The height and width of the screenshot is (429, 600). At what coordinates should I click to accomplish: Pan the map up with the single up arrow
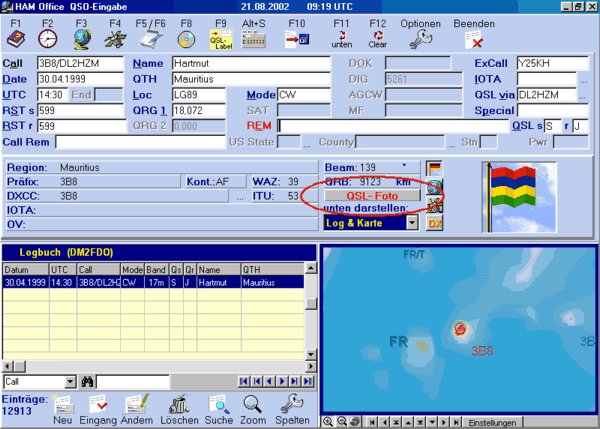[x=408, y=422]
